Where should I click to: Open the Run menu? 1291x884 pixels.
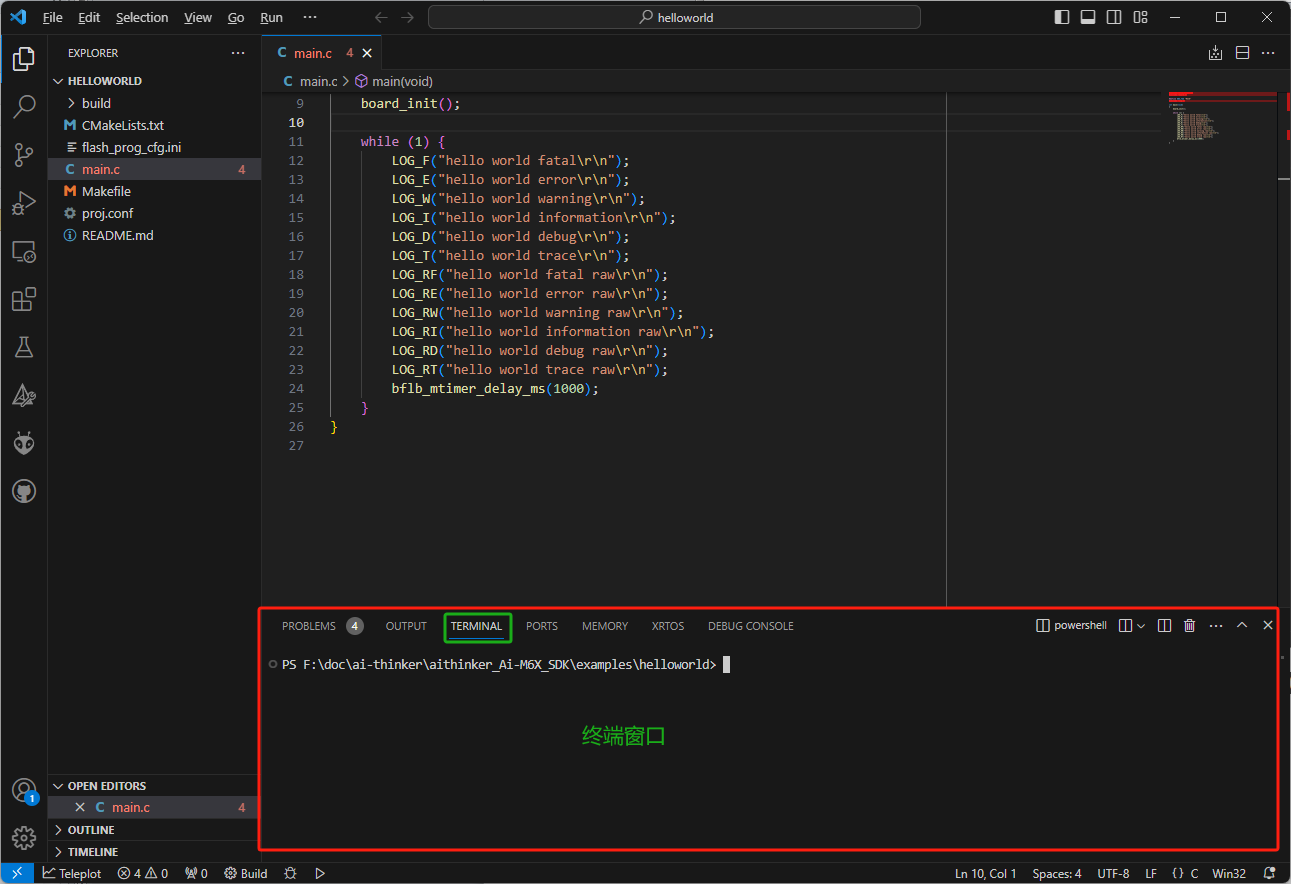click(x=271, y=17)
